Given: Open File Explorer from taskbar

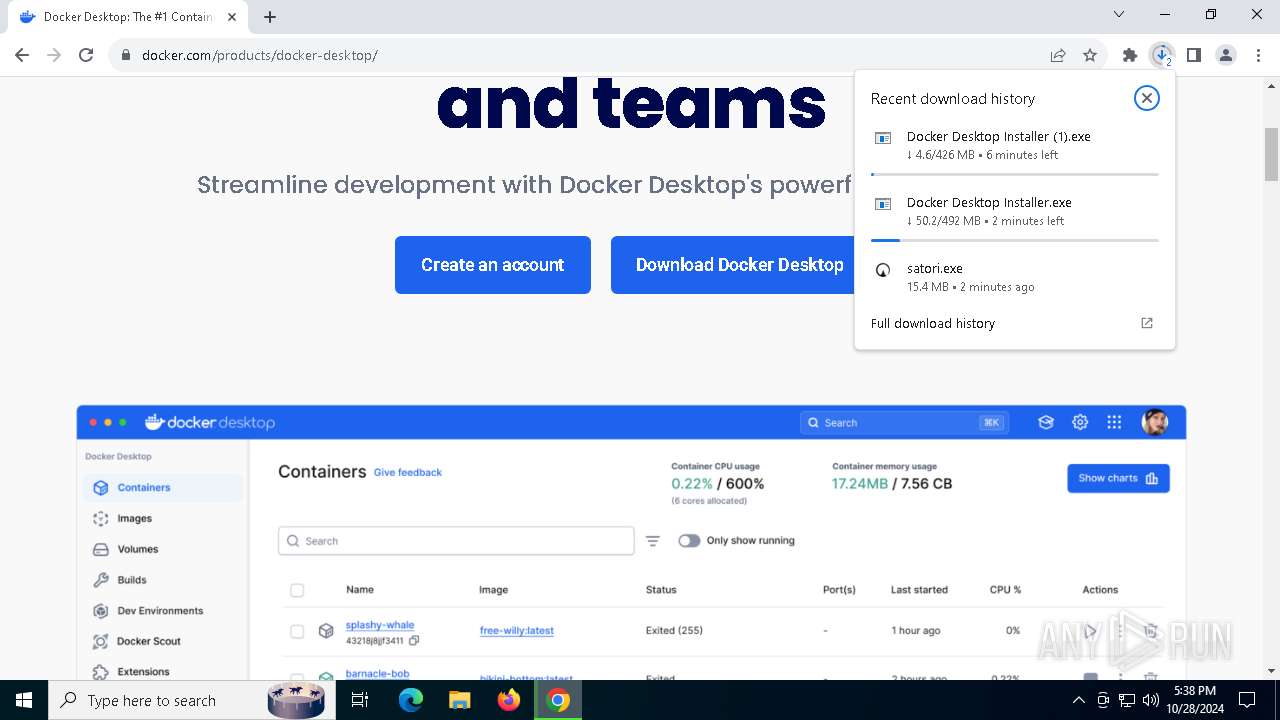Looking at the screenshot, I should (460, 700).
